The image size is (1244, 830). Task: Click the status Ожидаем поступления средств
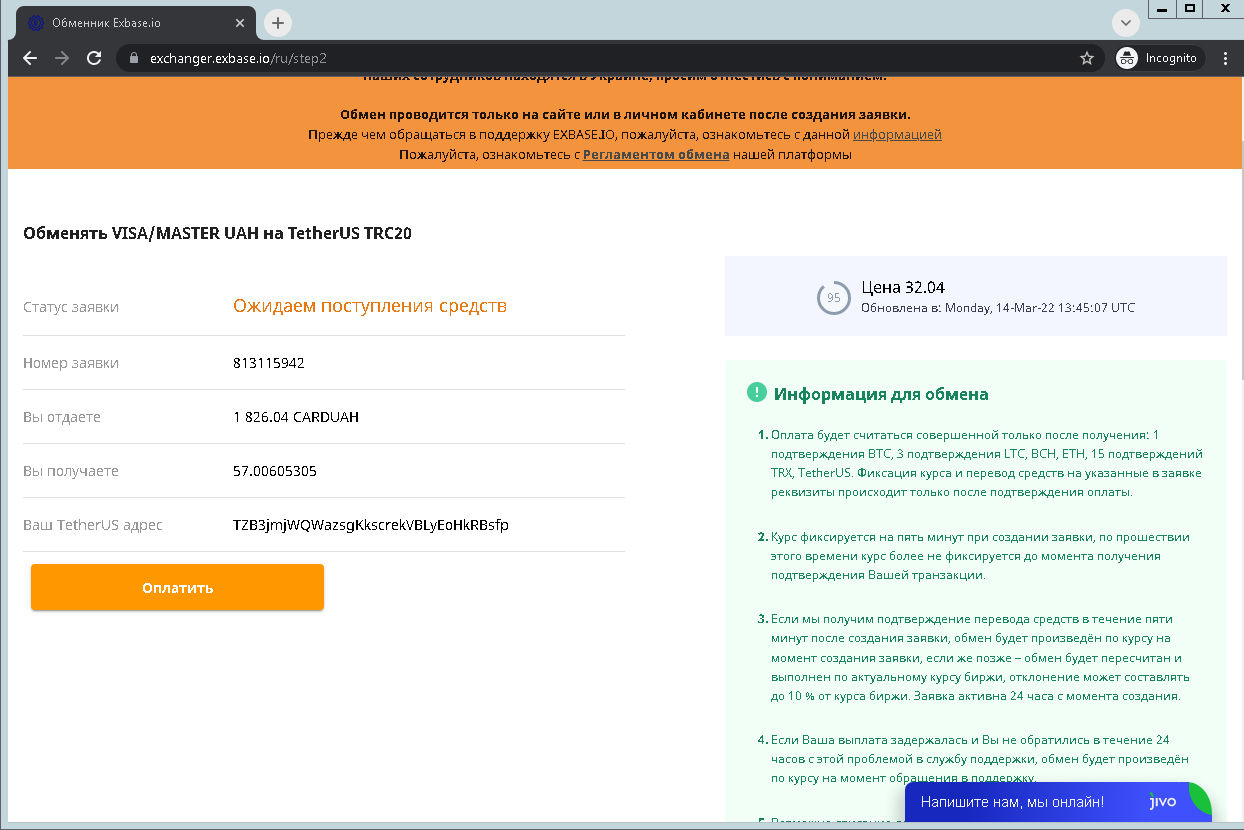pos(370,306)
